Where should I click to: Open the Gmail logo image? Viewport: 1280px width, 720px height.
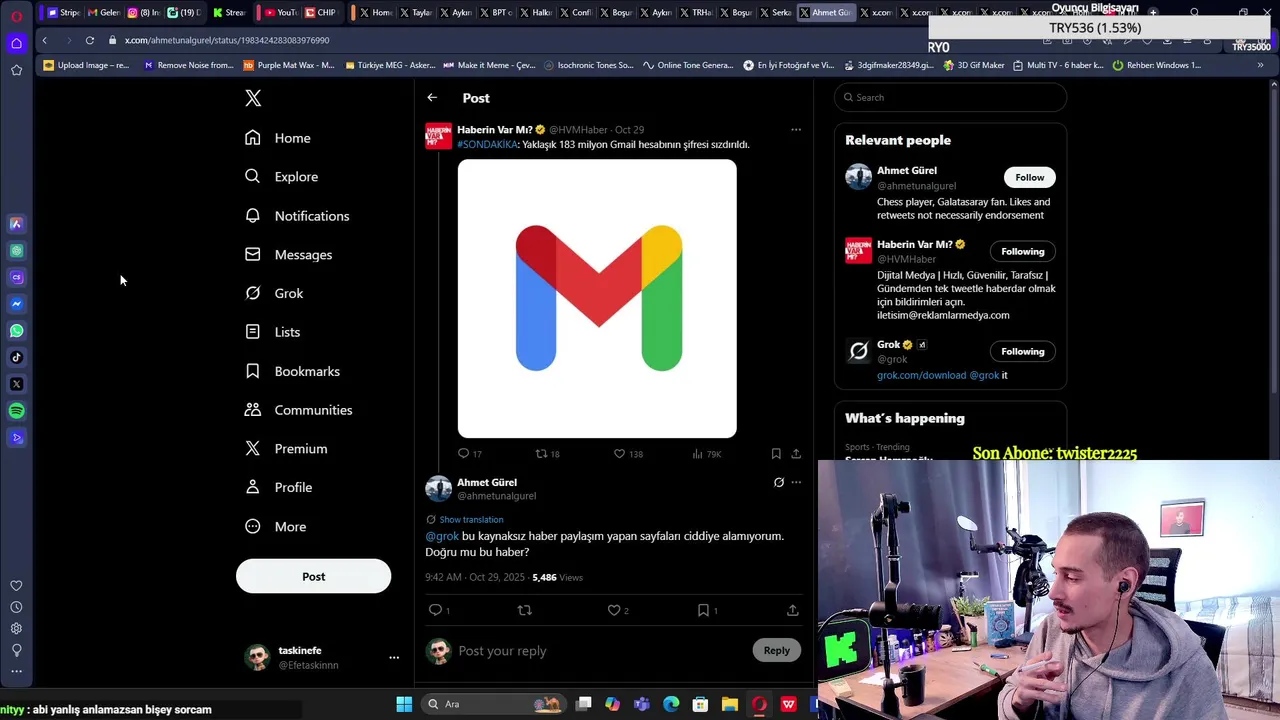click(597, 298)
